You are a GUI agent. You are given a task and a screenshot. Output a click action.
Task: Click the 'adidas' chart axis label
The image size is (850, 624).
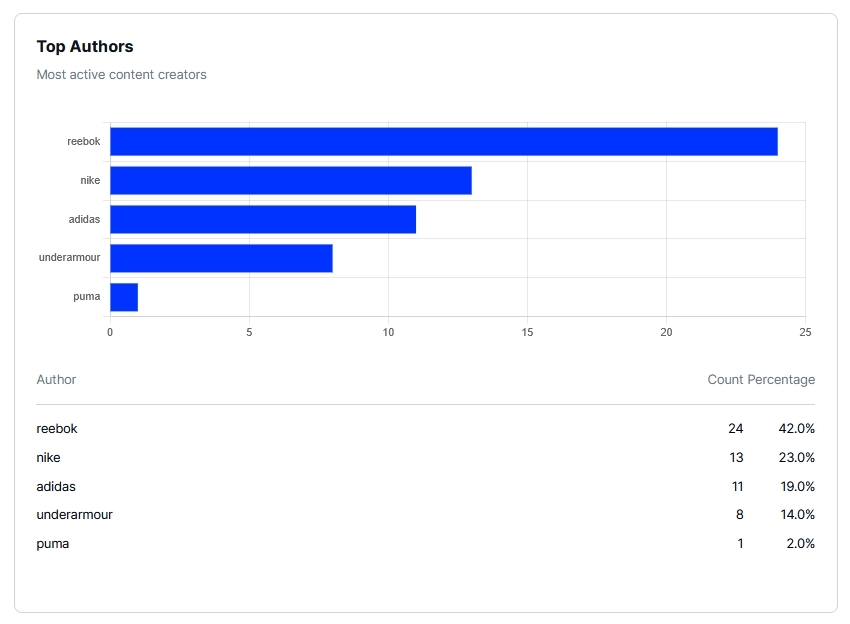tap(84, 220)
